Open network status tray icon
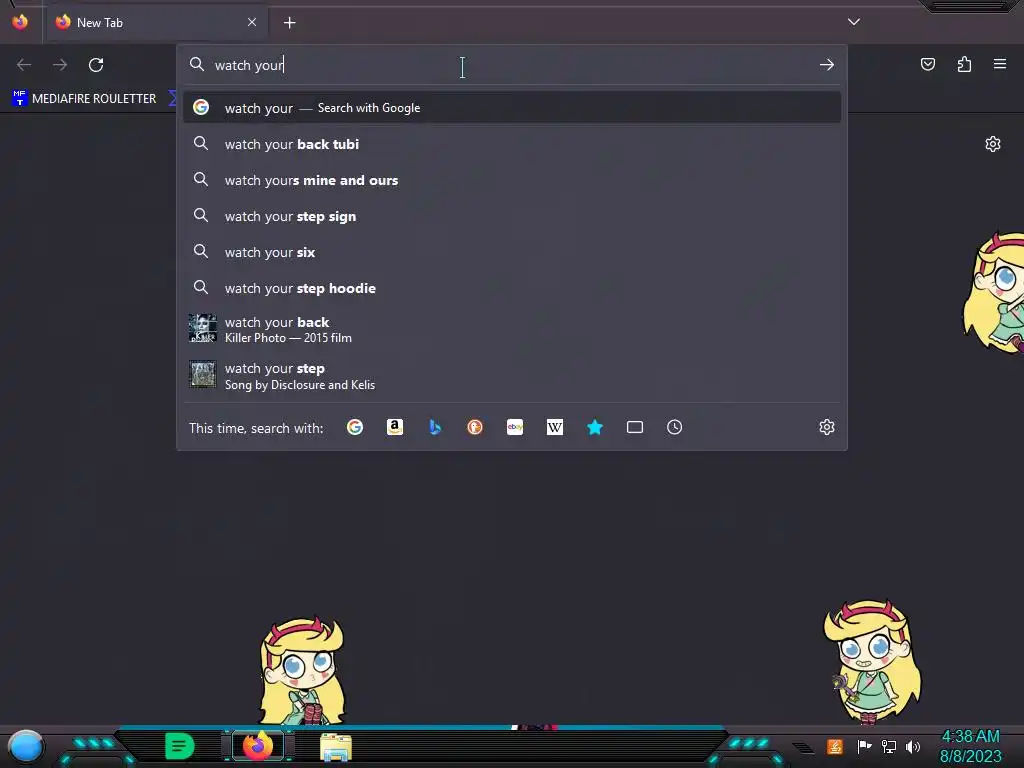The image size is (1024, 768). (888, 746)
